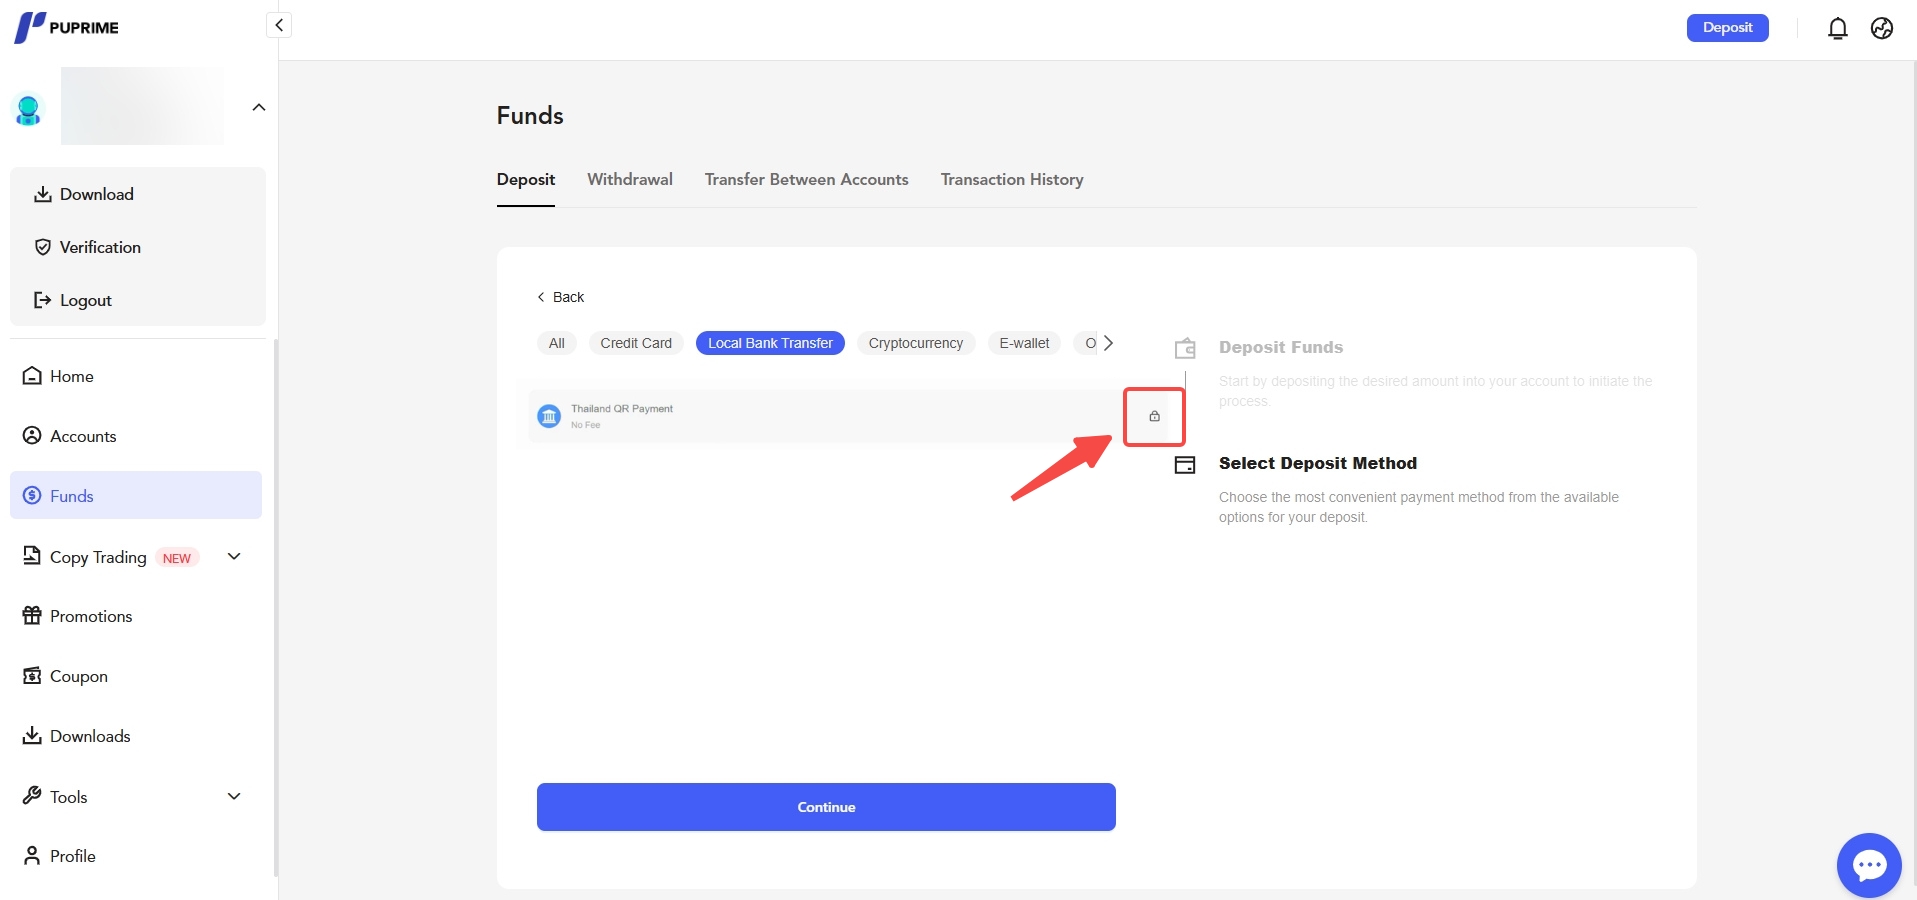Click the PUPRIME logo

click(66, 27)
